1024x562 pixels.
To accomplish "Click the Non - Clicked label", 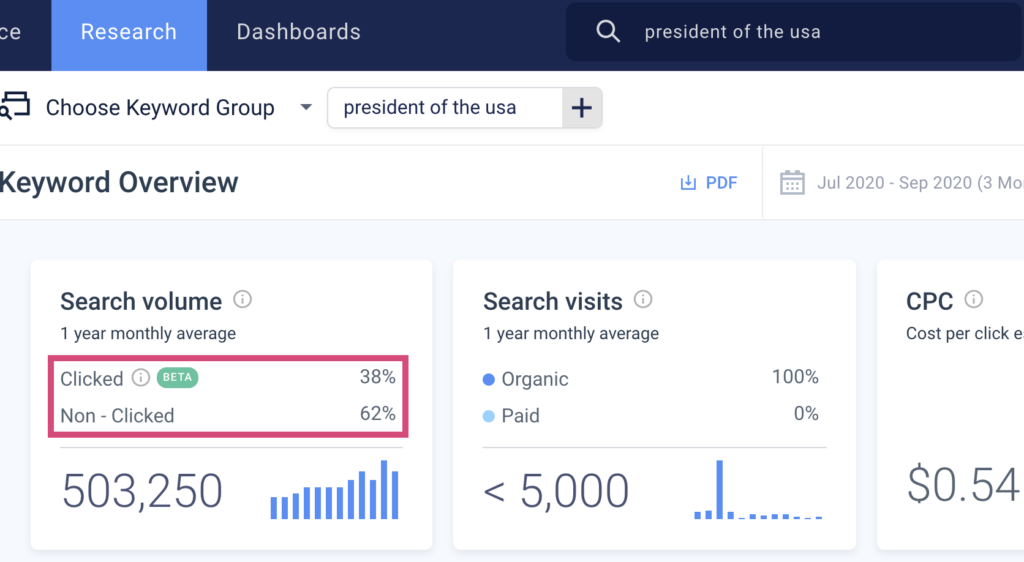I will coord(117,416).
